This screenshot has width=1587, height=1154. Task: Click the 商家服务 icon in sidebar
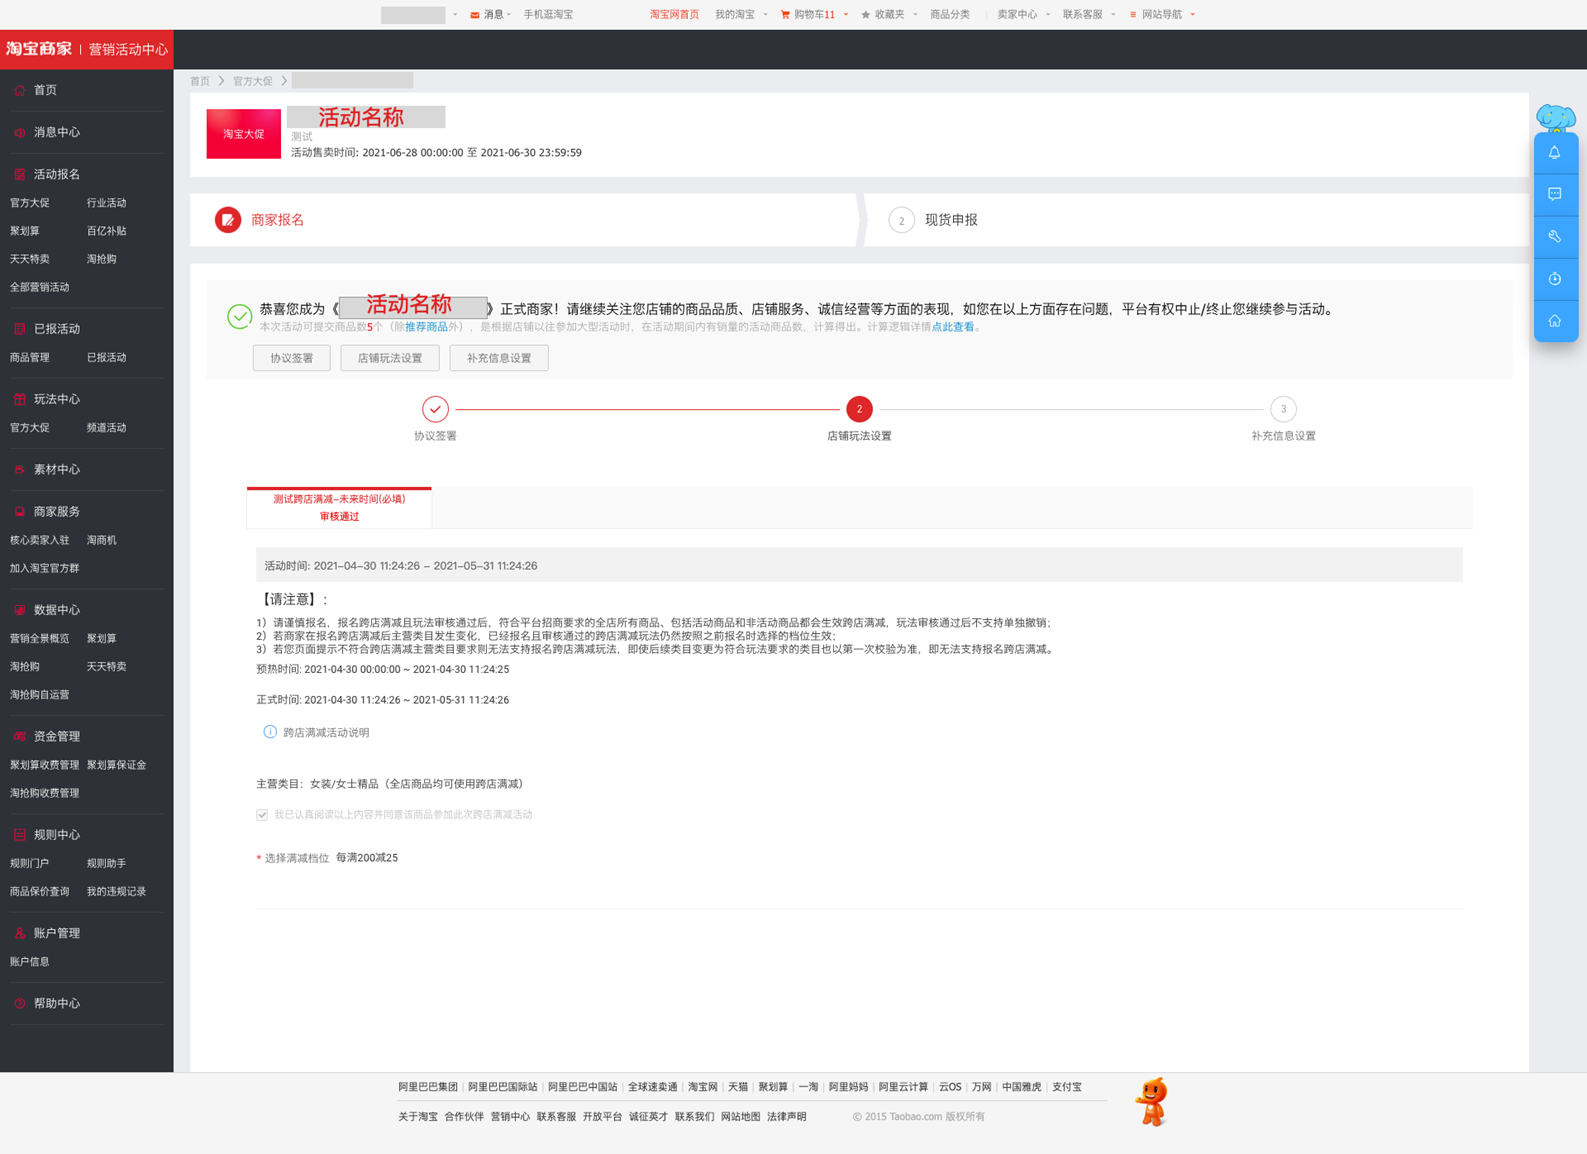[19, 511]
